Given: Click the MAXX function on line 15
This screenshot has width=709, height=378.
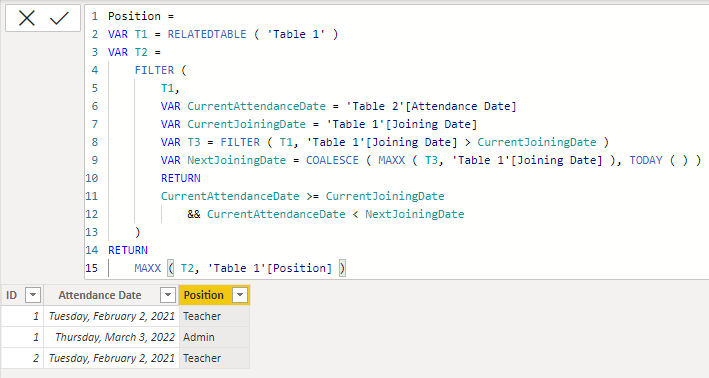Looking at the screenshot, I should click(147, 268).
